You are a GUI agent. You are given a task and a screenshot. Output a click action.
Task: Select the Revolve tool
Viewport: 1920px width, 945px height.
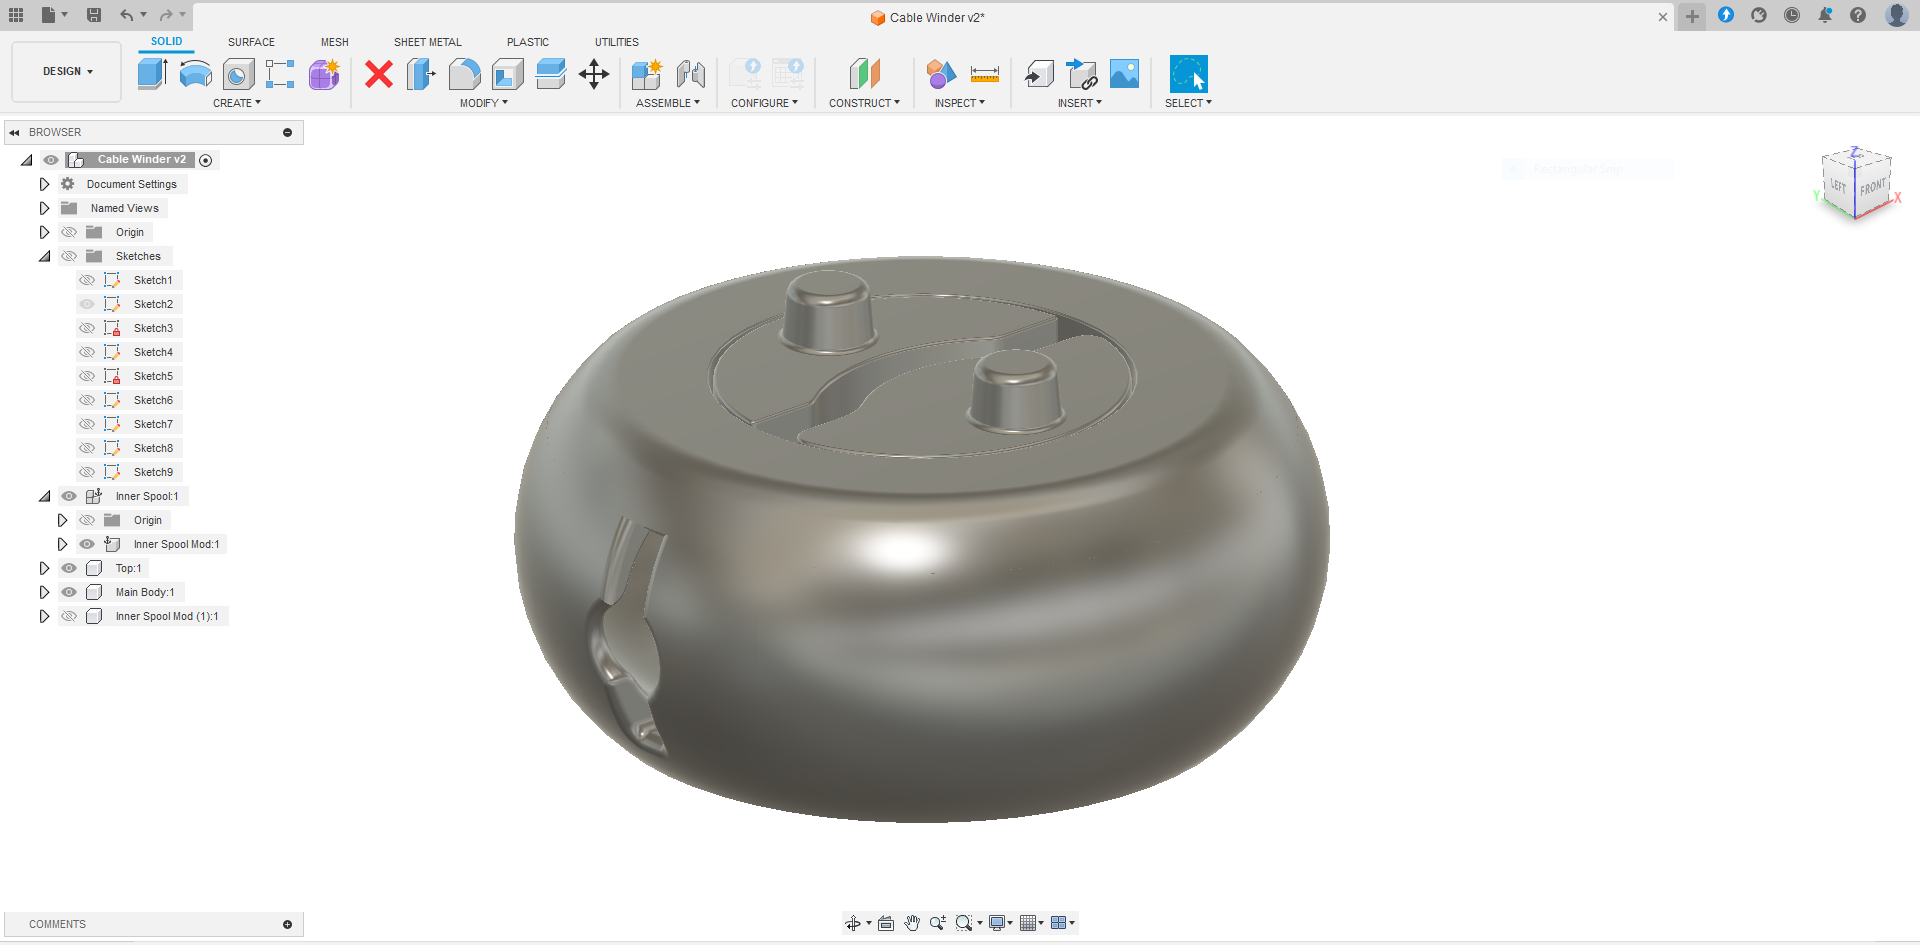[195, 74]
